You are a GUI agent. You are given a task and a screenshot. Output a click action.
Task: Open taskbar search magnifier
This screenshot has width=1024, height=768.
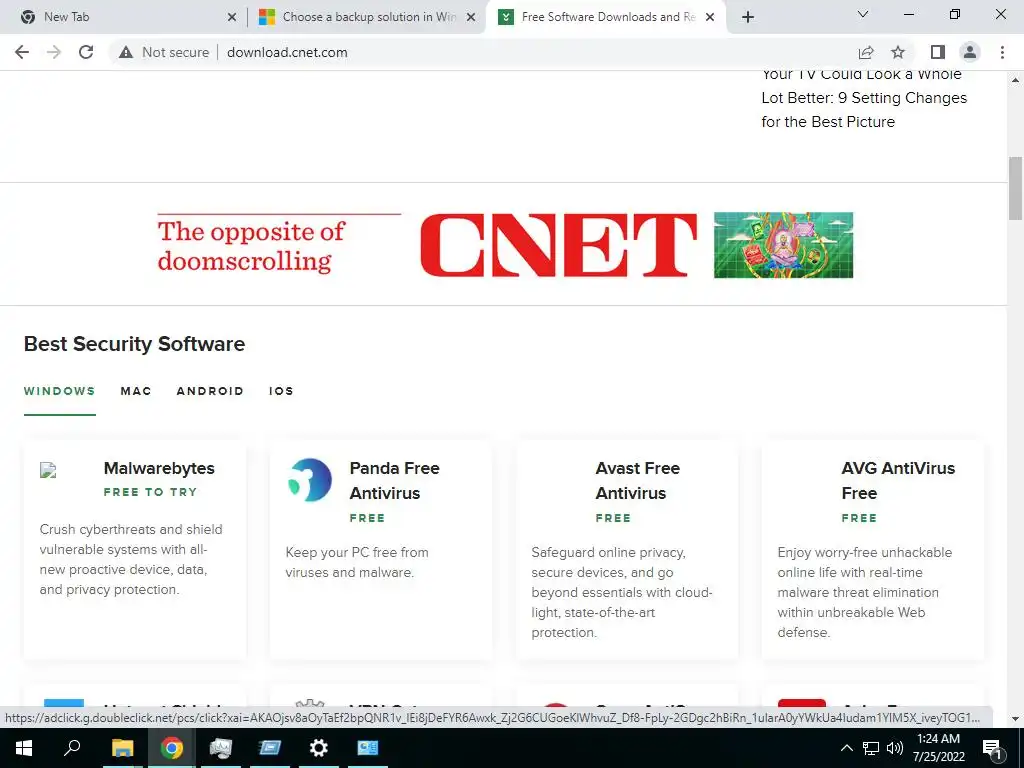(72, 748)
